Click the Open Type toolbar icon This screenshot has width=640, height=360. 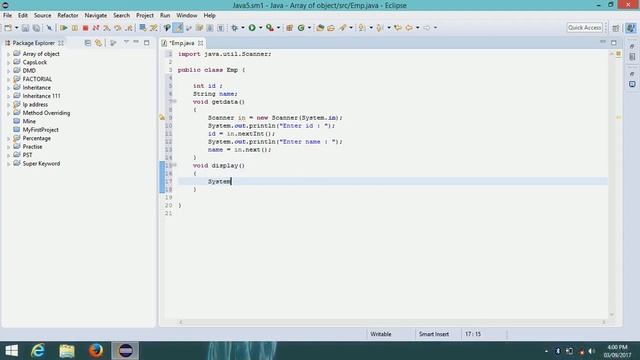[320, 28]
